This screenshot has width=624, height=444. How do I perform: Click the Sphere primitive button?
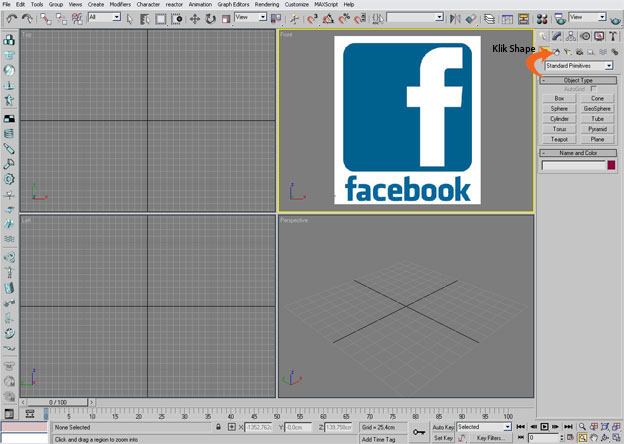pos(559,109)
